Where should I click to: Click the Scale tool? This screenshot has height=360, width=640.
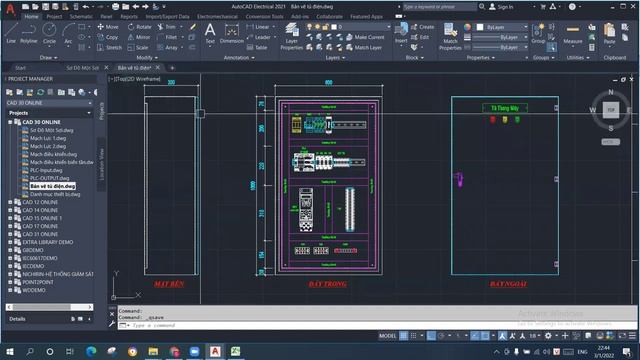point(138,47)
